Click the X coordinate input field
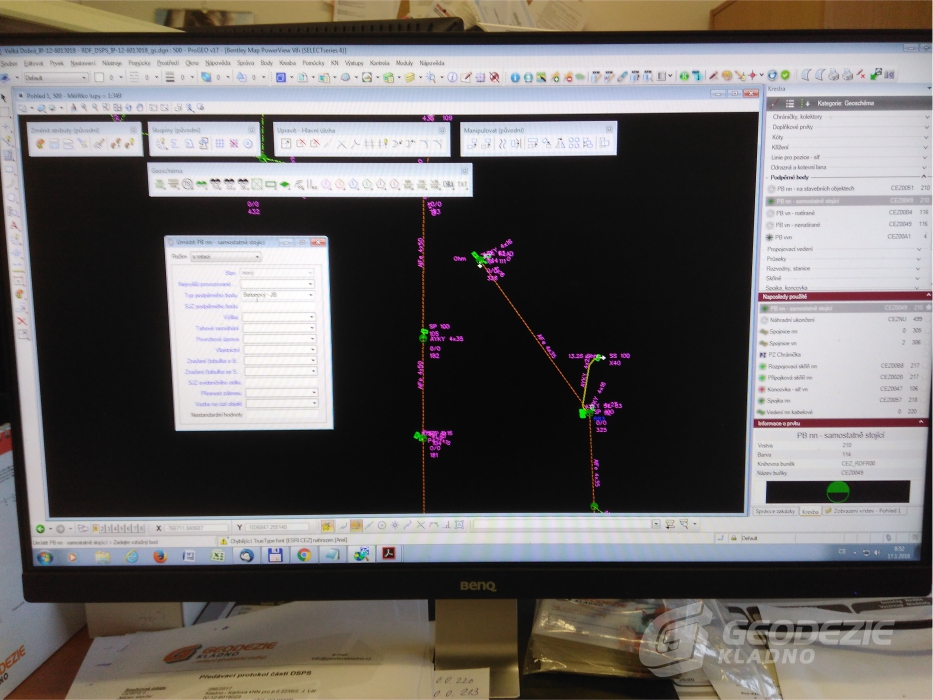 (198, 526)
